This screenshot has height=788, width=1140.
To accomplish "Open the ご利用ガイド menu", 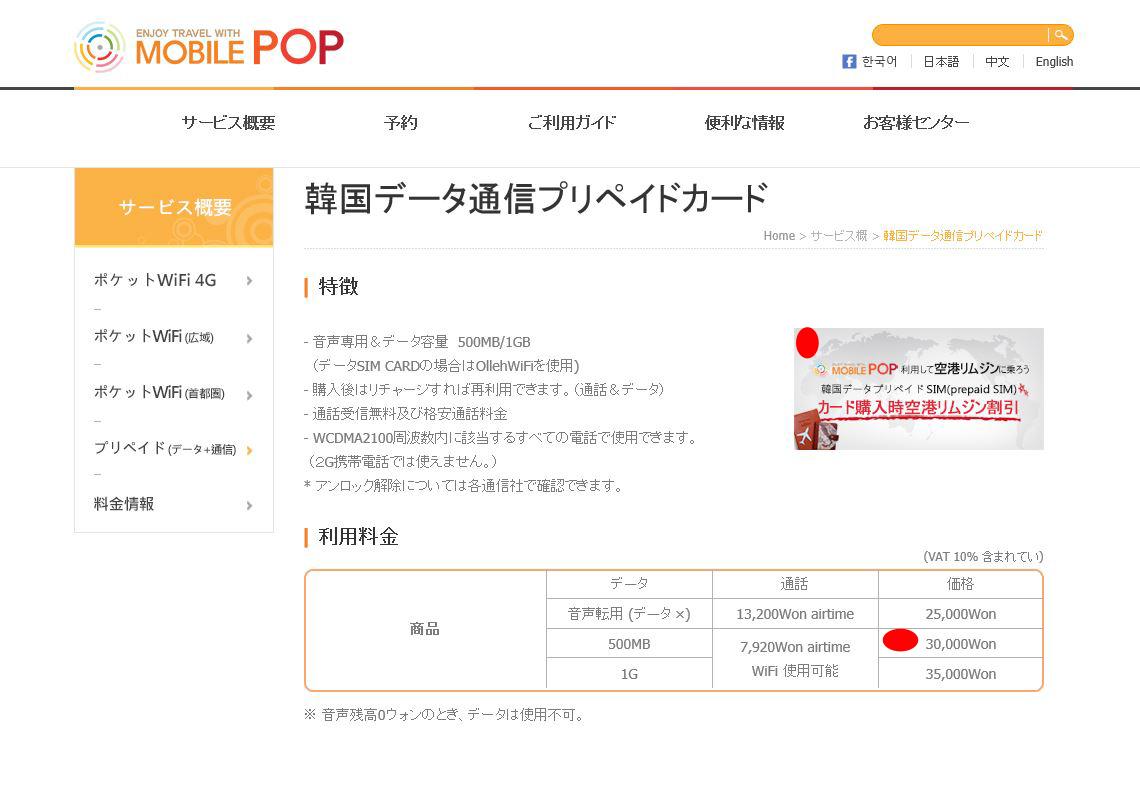I will pos(571,123).
